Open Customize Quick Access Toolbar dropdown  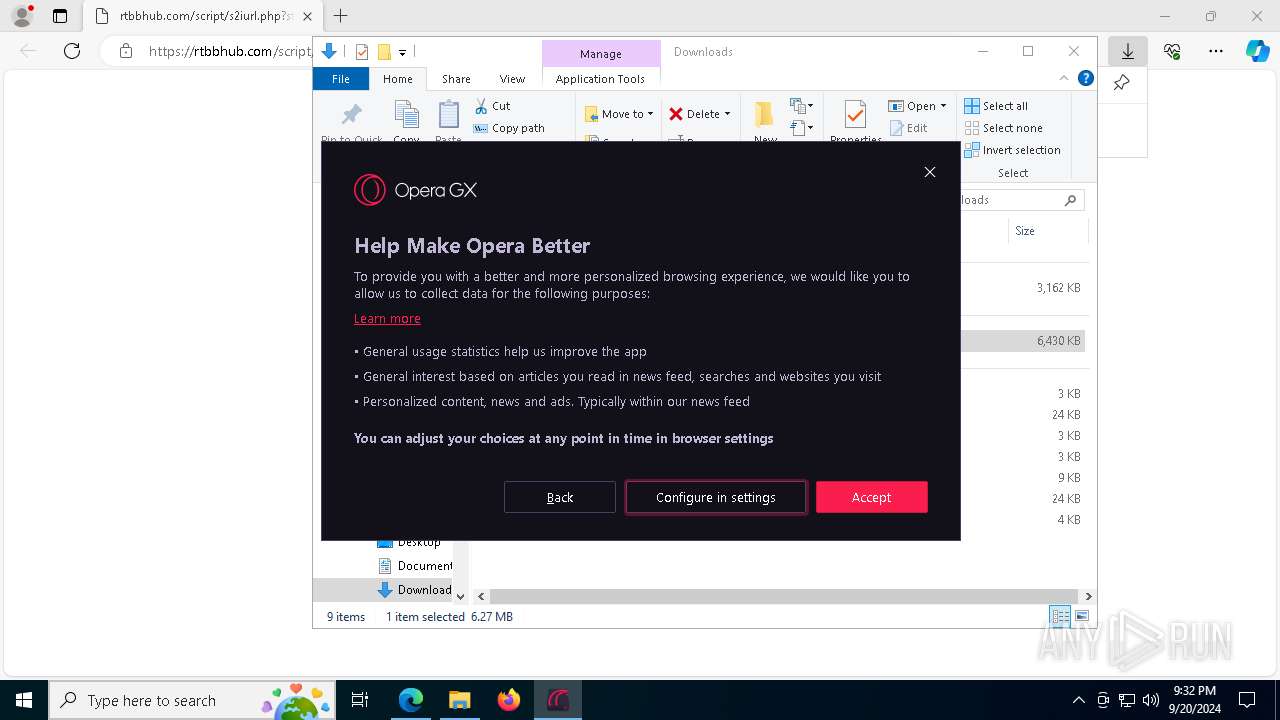point(402,52)
